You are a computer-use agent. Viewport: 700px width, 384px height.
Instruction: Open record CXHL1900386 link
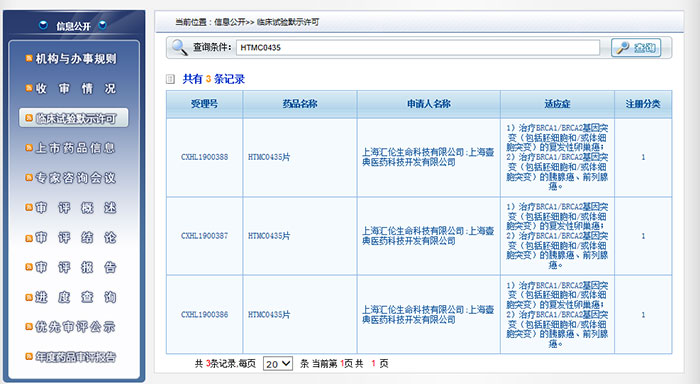204,314
